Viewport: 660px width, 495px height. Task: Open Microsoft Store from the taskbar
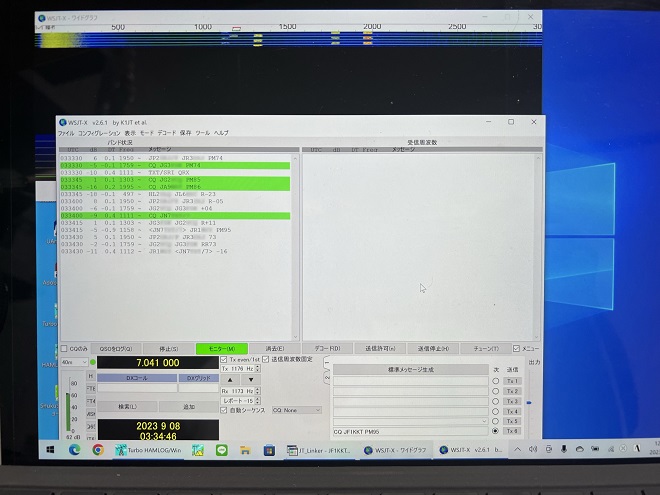click(269, 450)
